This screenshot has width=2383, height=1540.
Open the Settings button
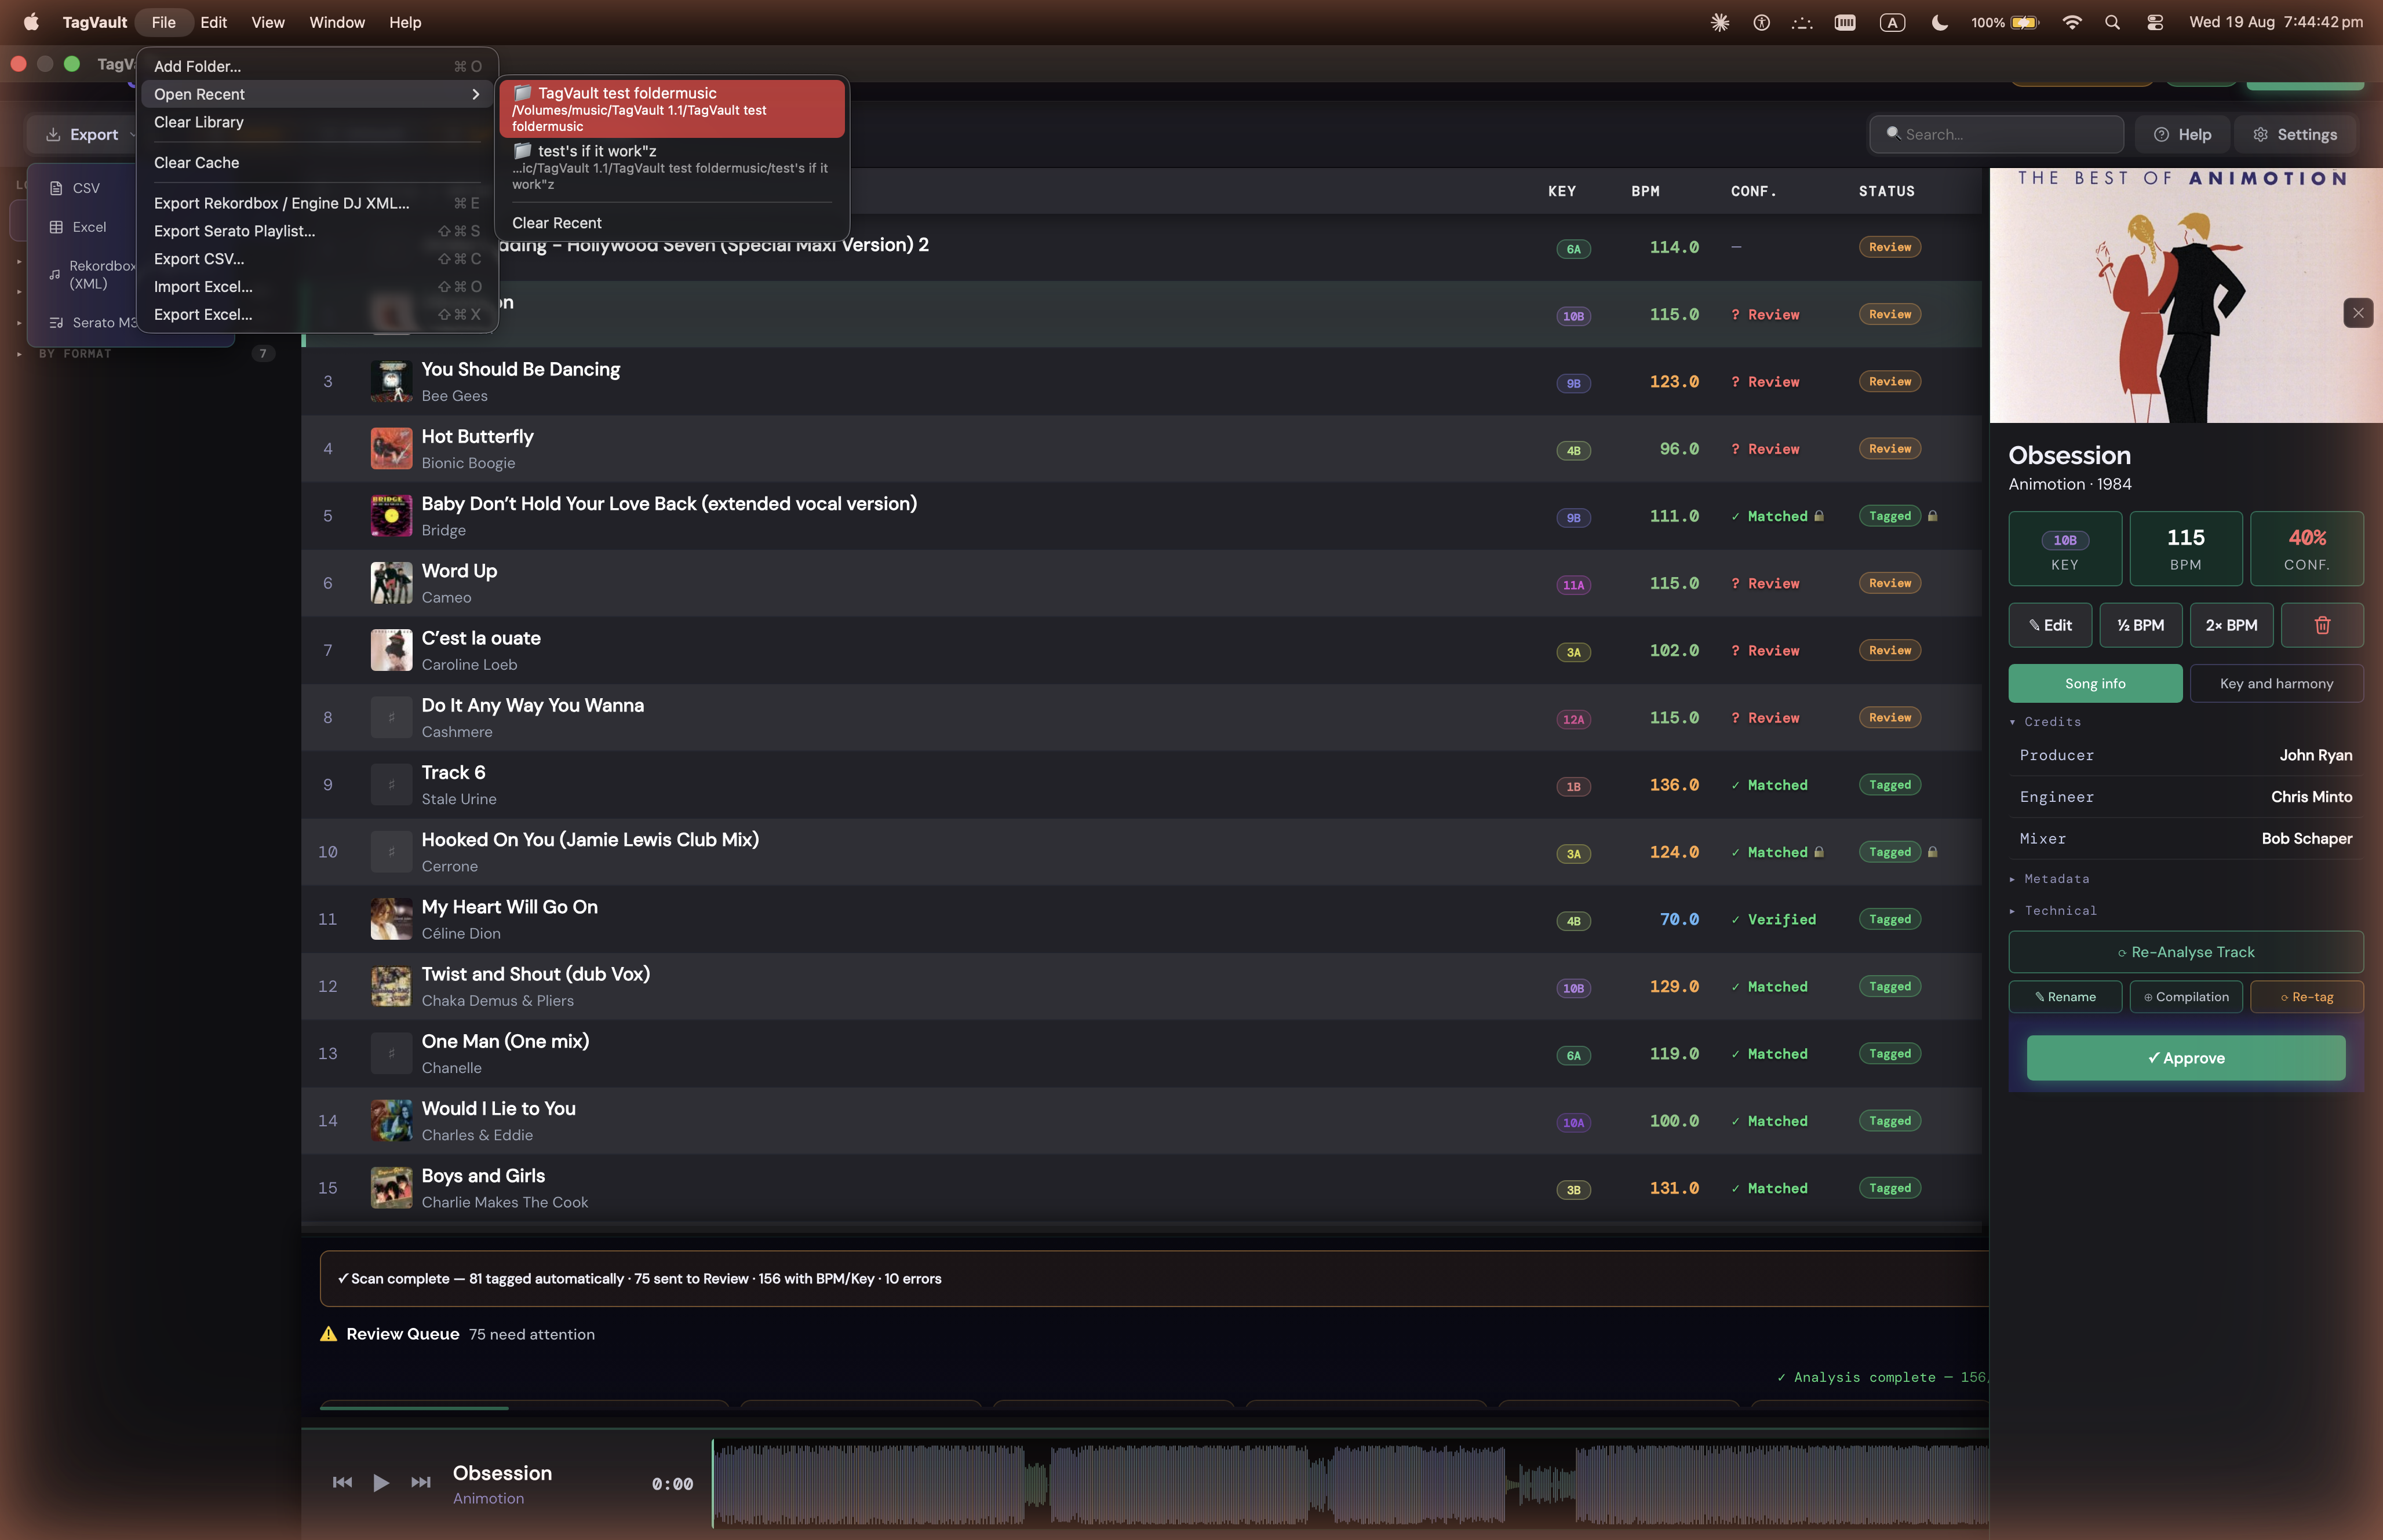tap(2295, 134)
